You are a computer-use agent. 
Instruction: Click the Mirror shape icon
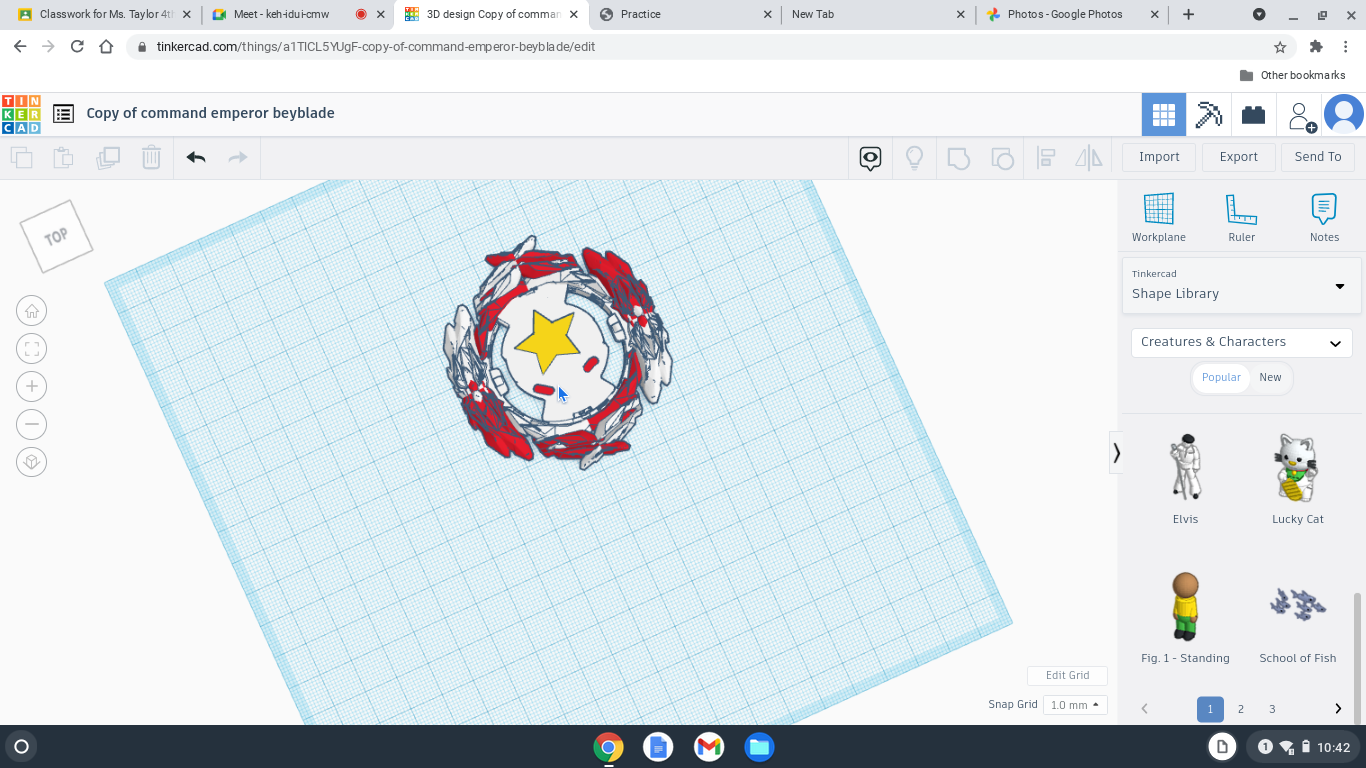tap(1089, 157)
